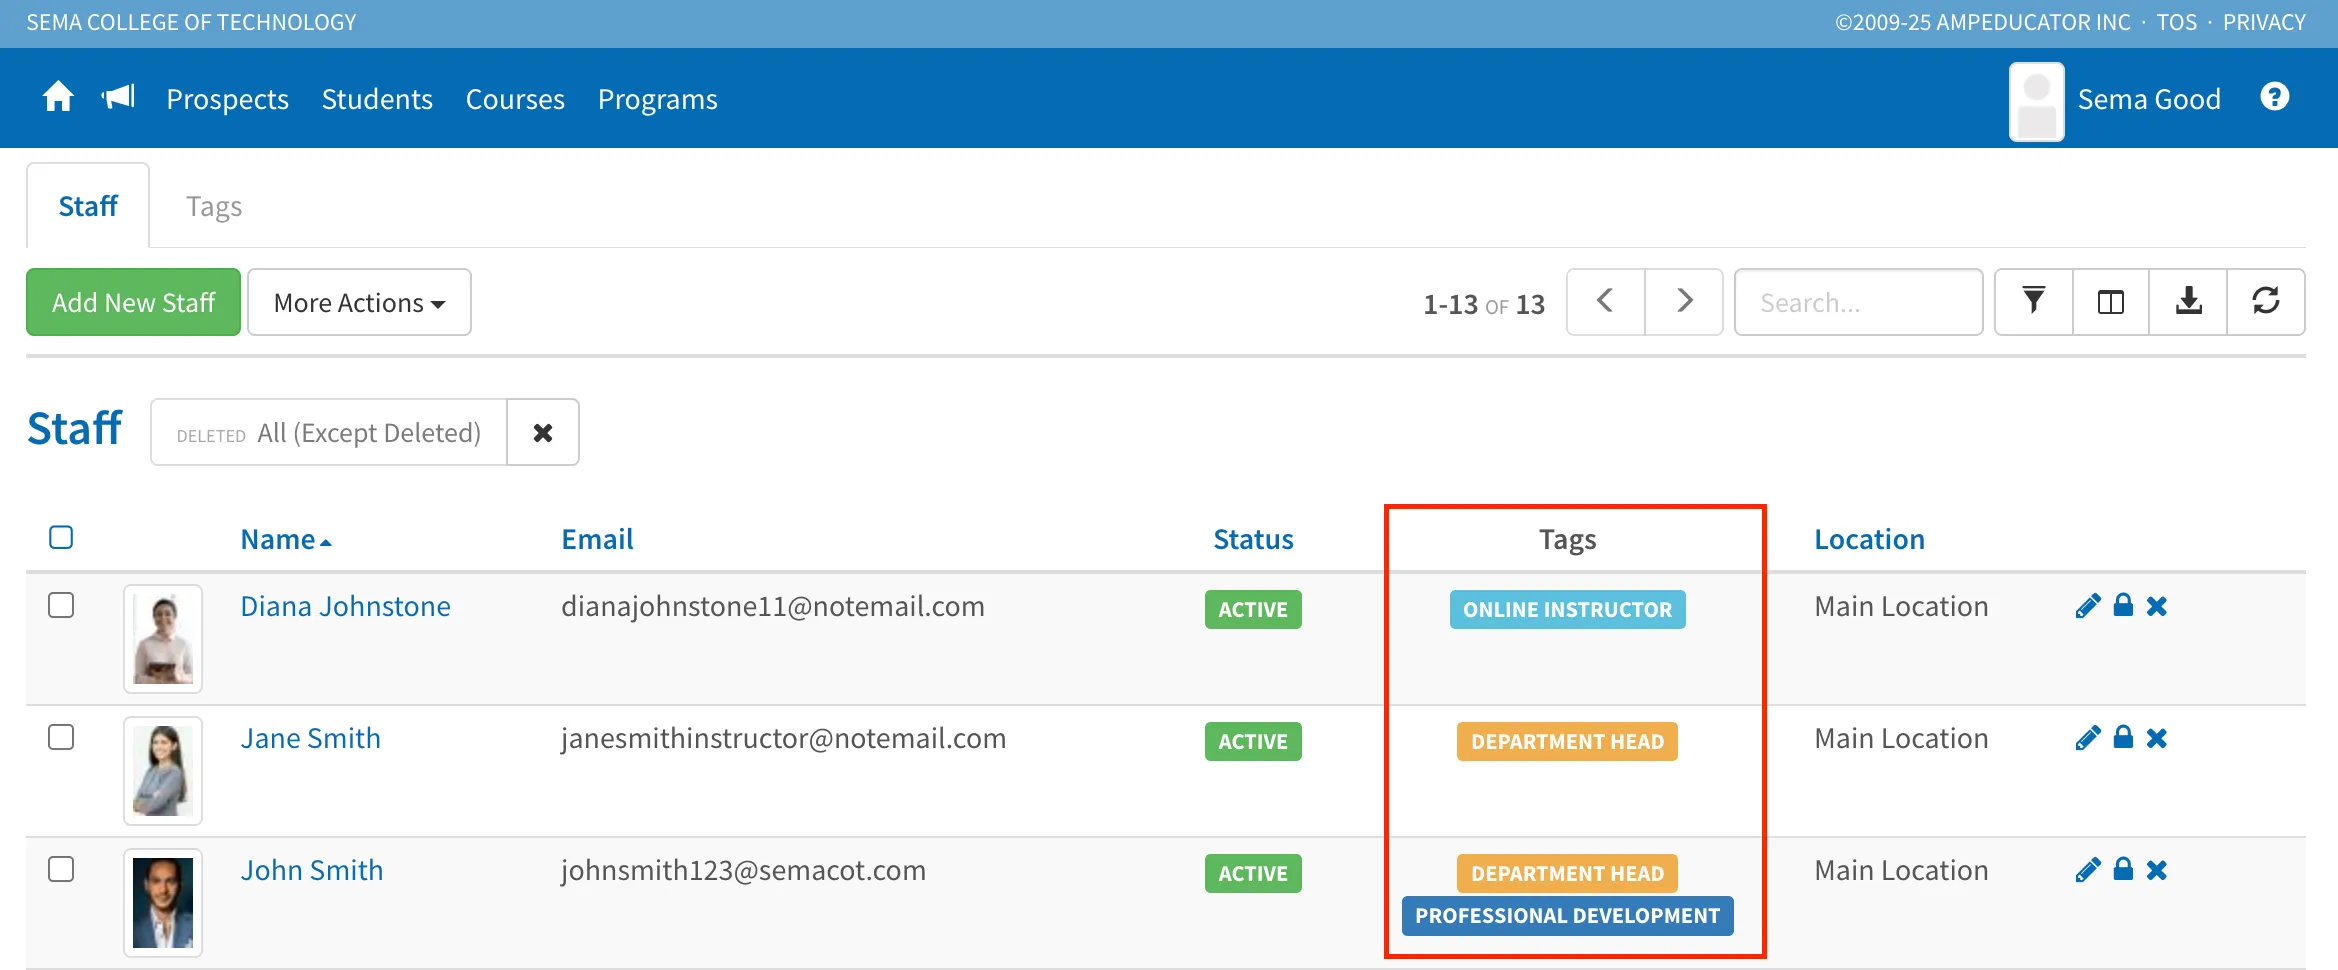Check the box for John Smith
2338x970 pixels.
pyautogui.click(x=61, y=869)
